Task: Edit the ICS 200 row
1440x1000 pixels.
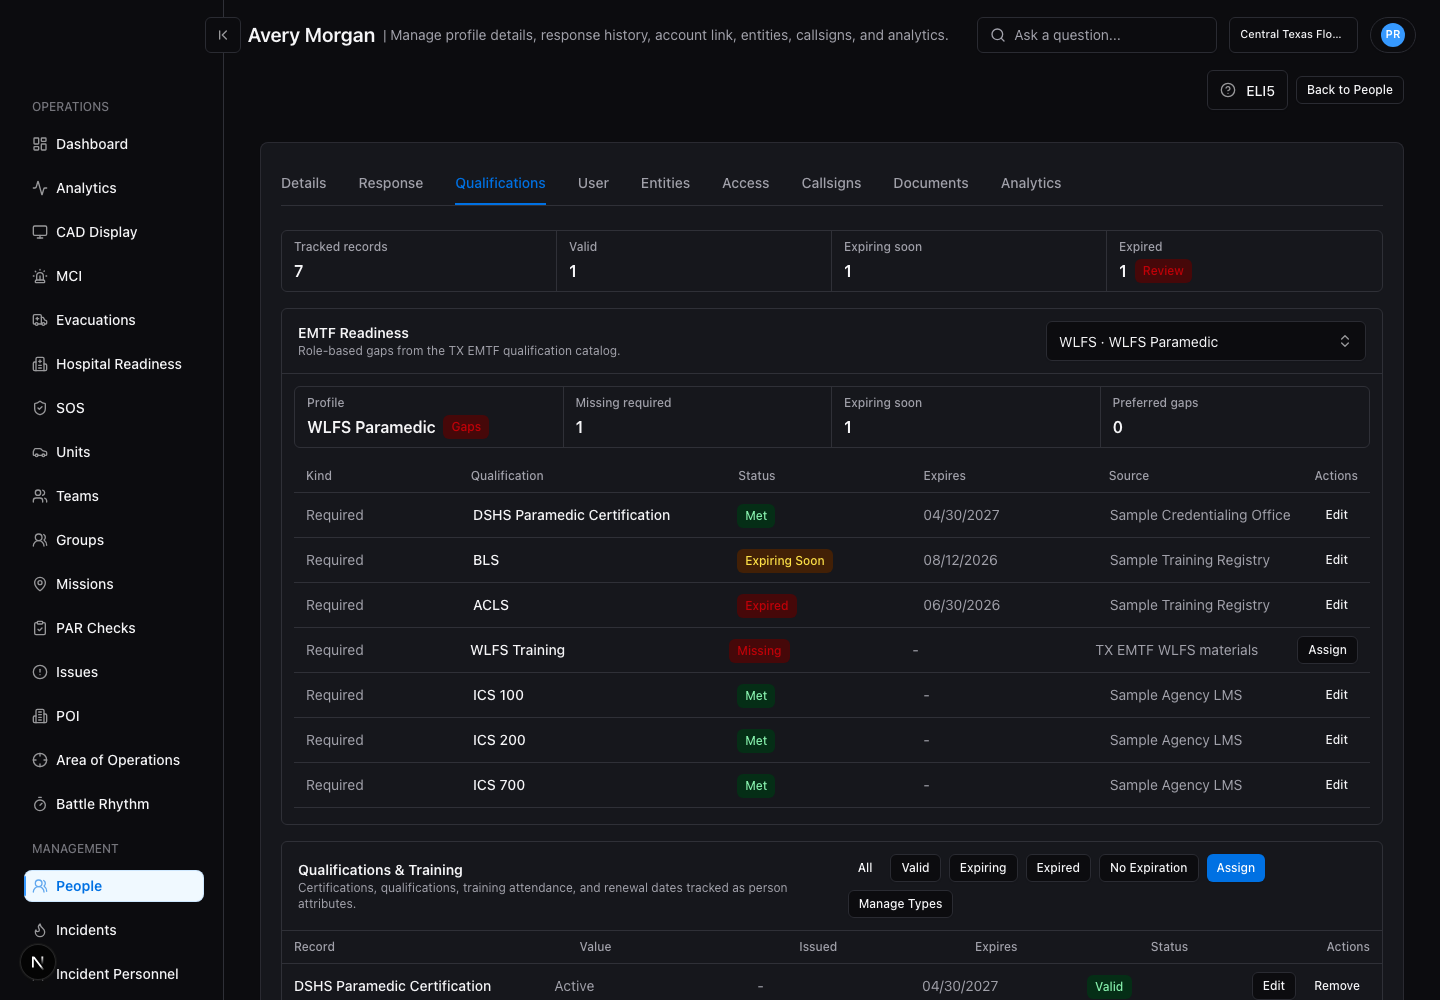Action: (x=1336, y=740)
